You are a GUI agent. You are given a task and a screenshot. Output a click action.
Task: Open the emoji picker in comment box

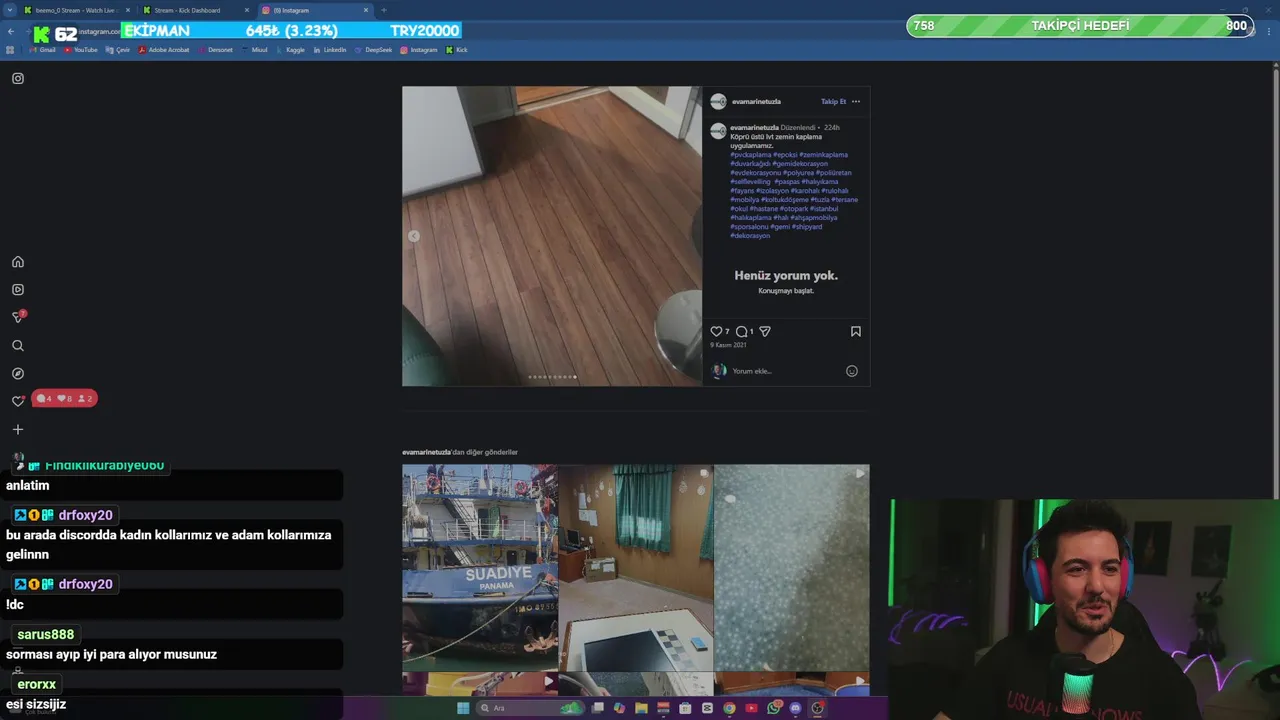click(852, 371)
